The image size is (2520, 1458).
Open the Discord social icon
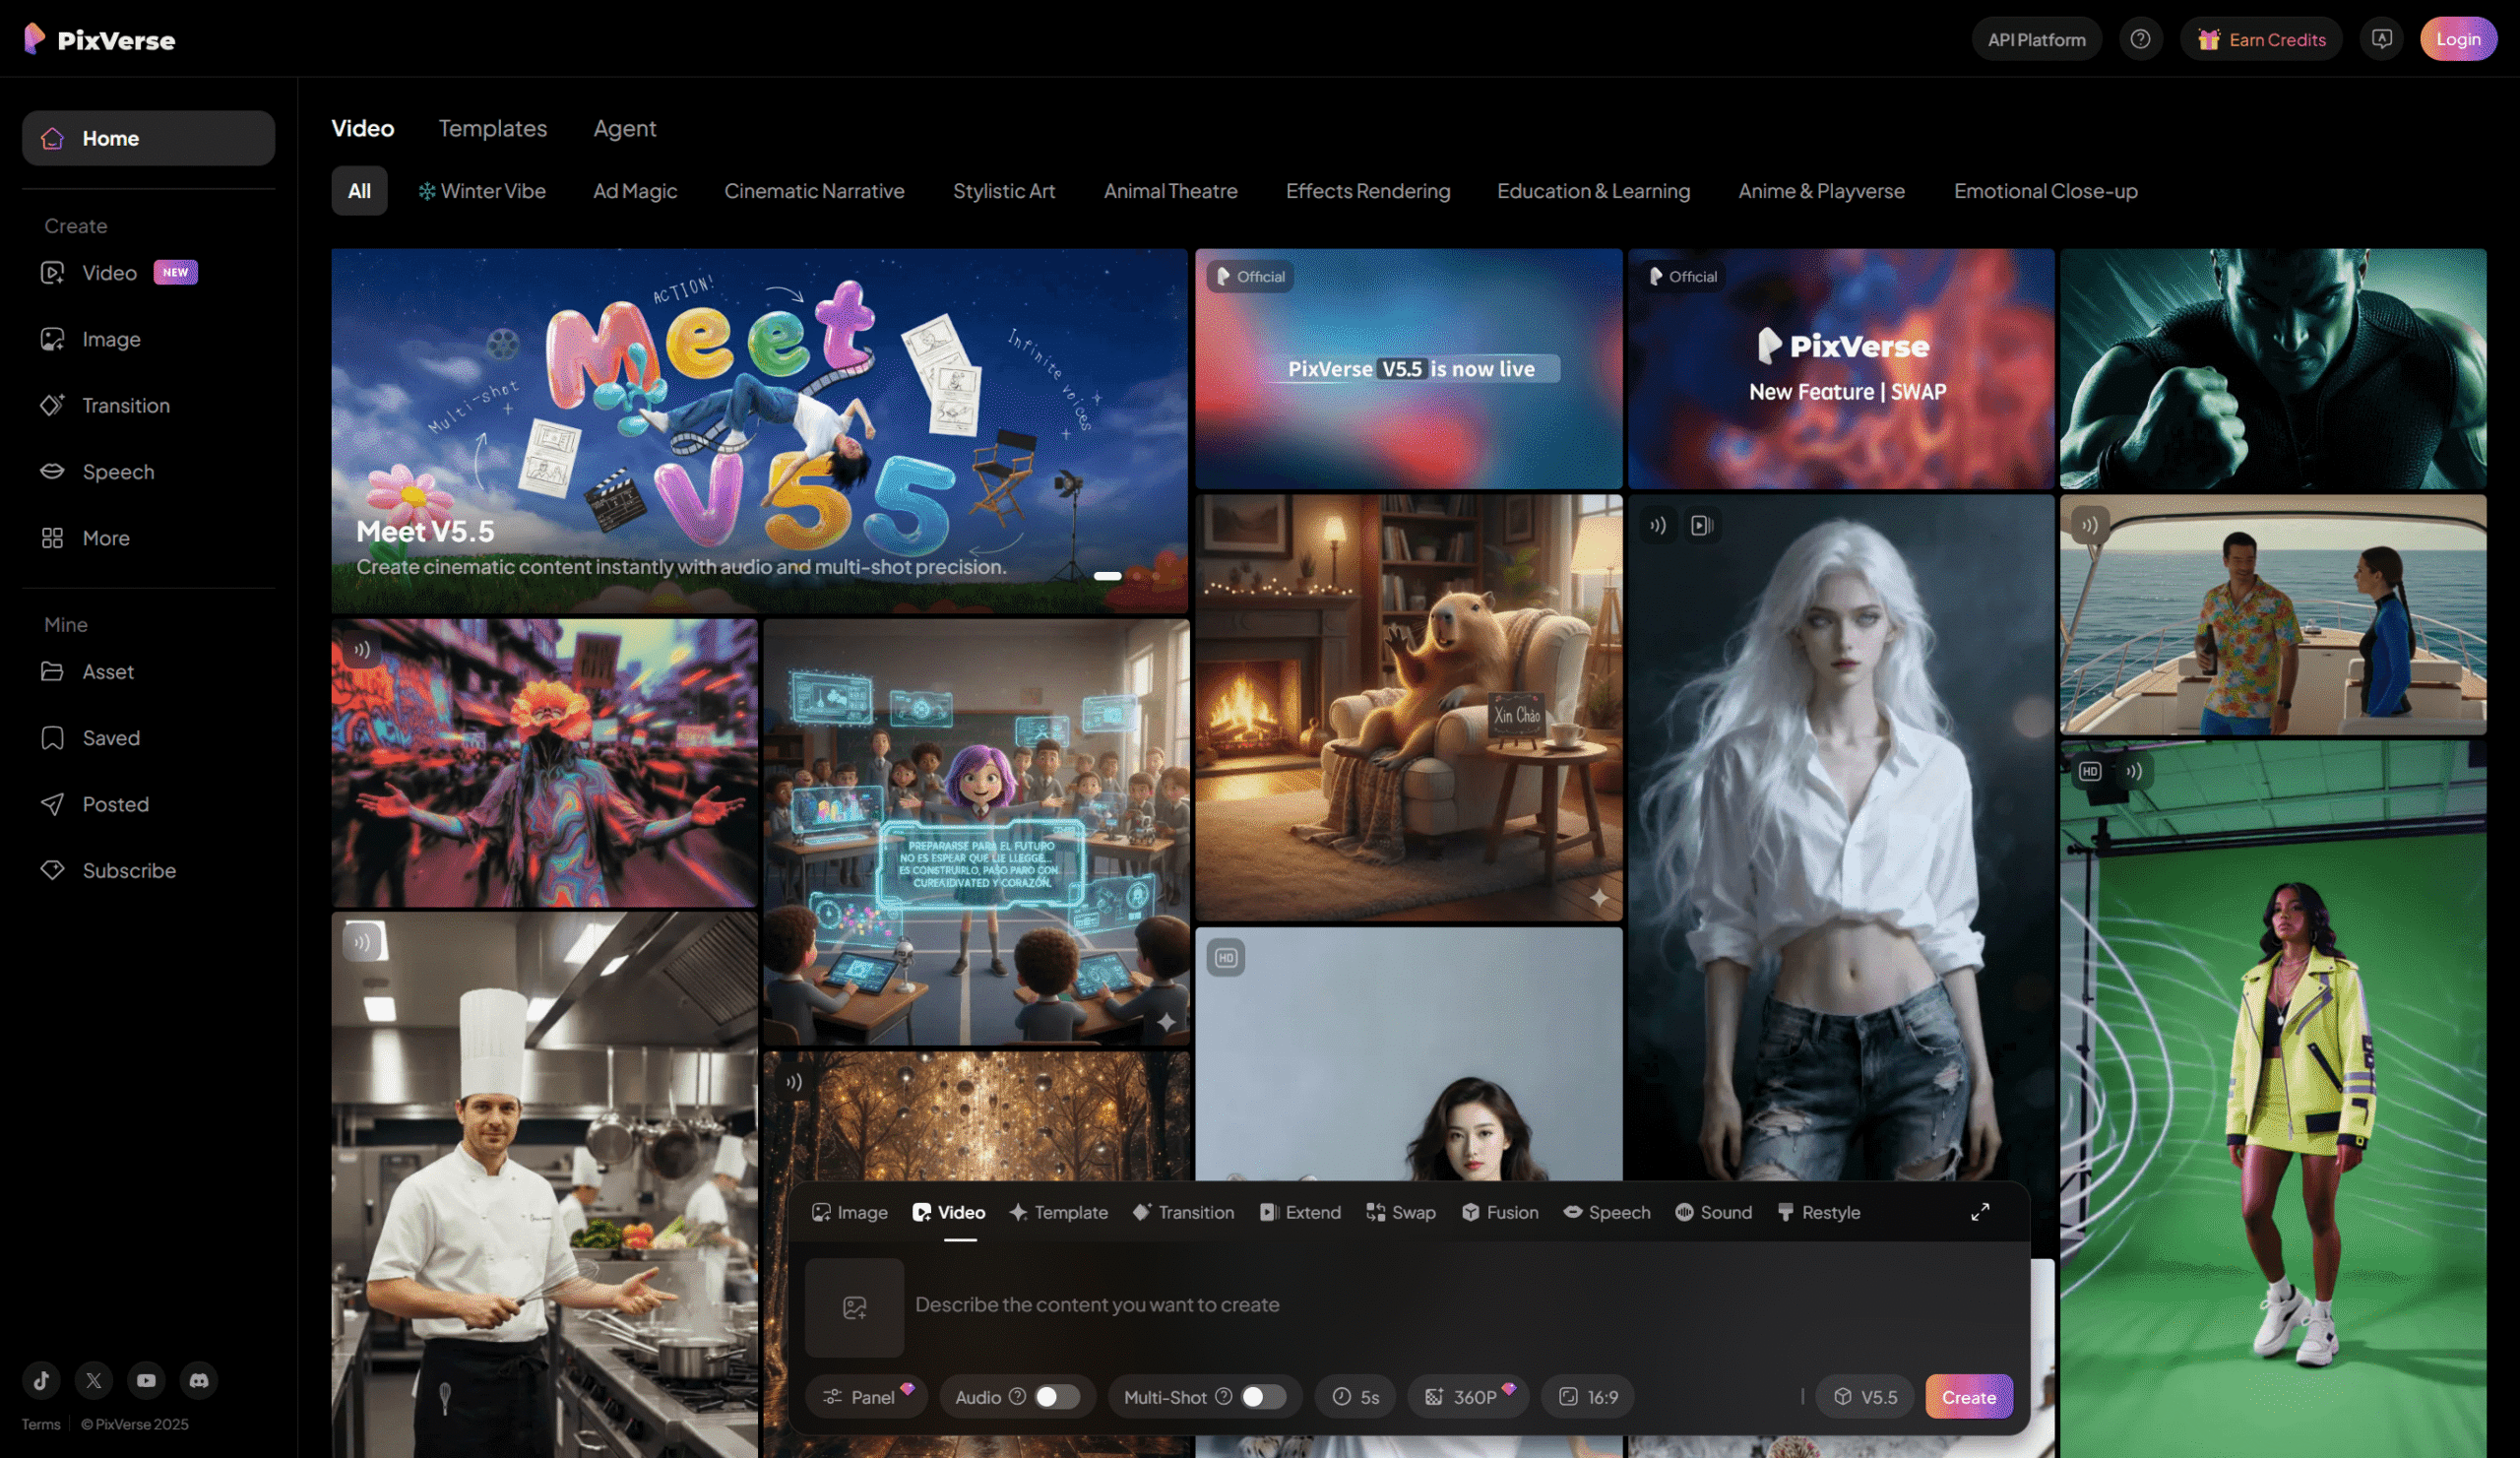click(199, 1380)
